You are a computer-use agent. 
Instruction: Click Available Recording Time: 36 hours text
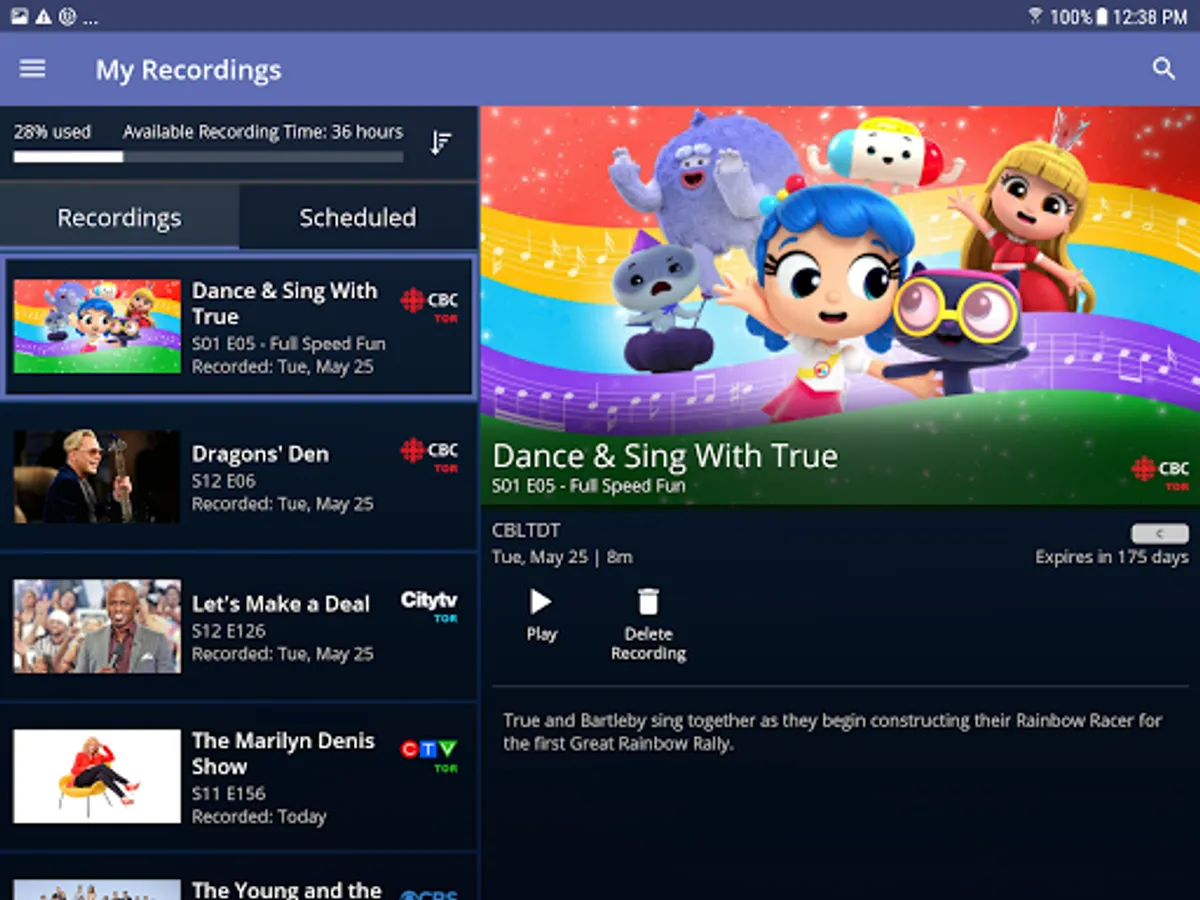coord(263,132)
